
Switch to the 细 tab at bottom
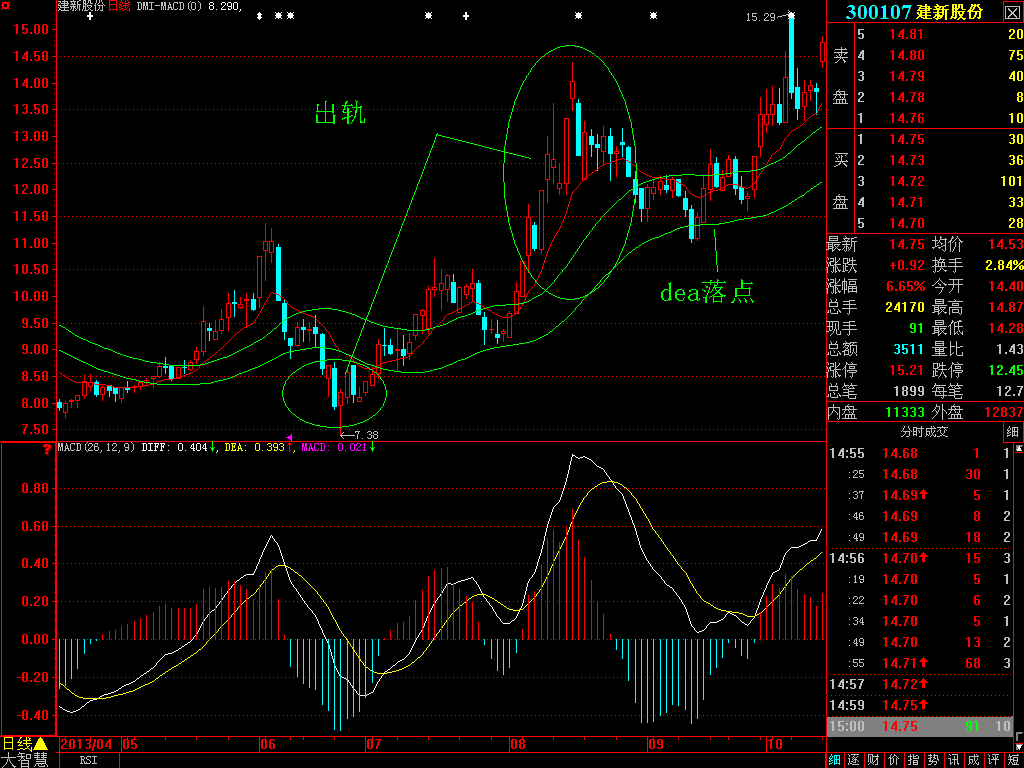coord(835,760)
